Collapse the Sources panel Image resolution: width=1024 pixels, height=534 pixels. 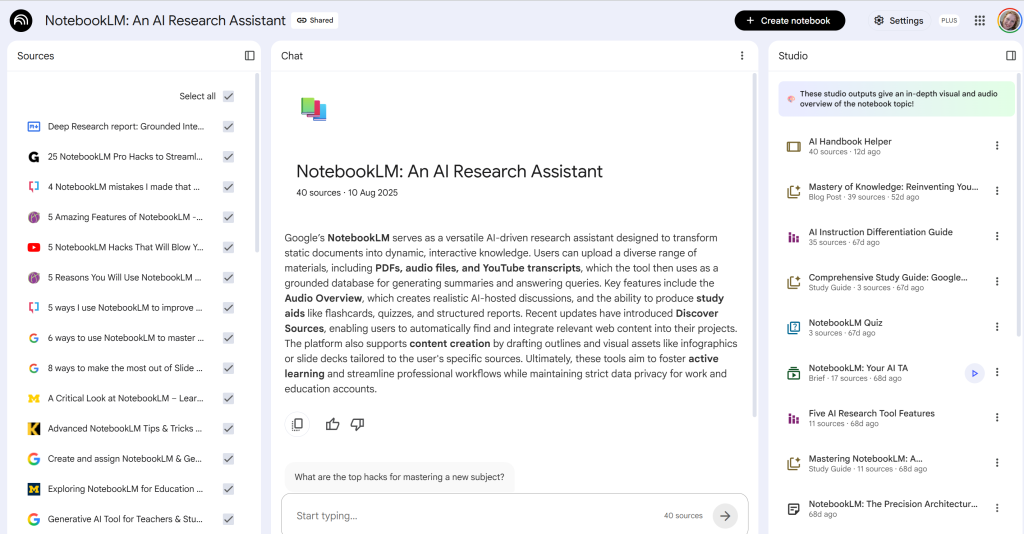[x=249, y=55]
